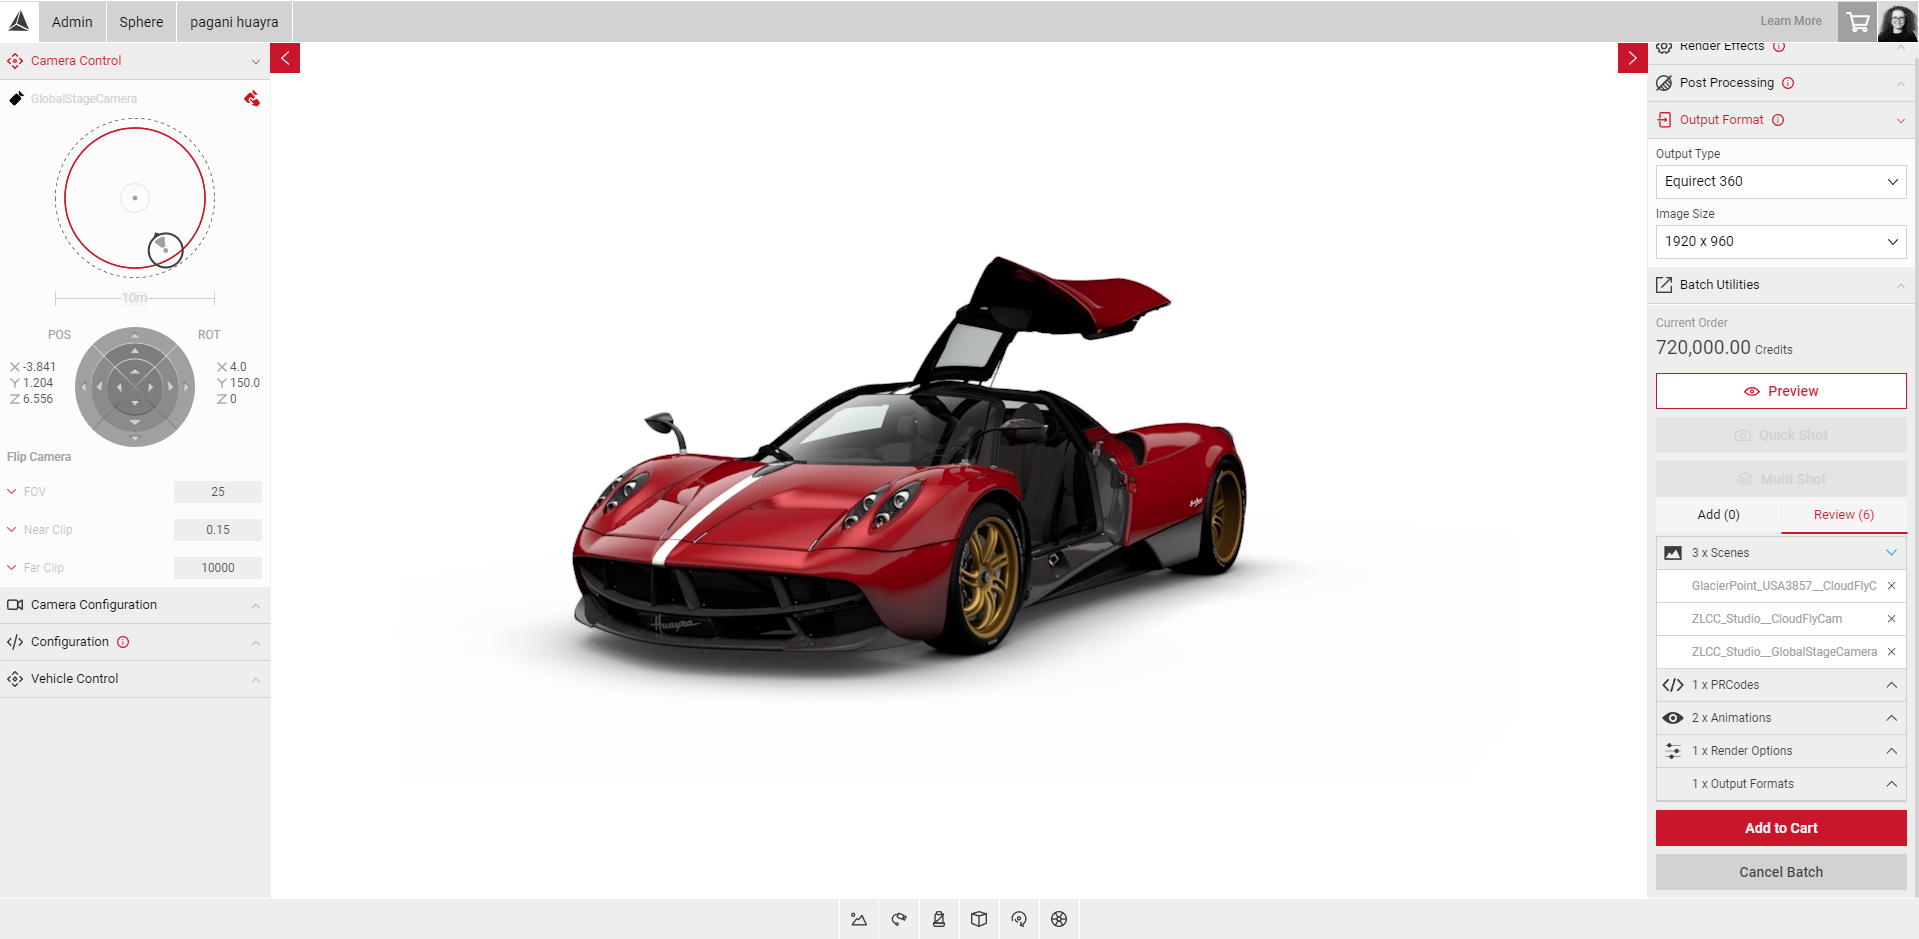The height and width of the screenshot is (939, 1919).
Task: Collapse the 3 x Scenes list
Action: [x=1891, y=553]
